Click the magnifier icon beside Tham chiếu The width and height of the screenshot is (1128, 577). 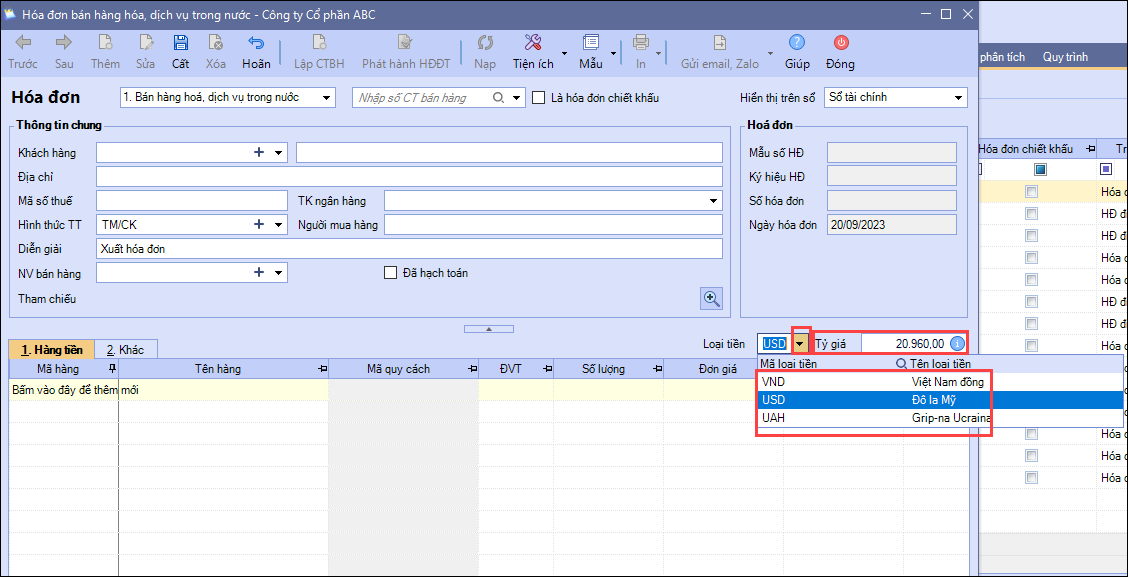coord(711,298)
